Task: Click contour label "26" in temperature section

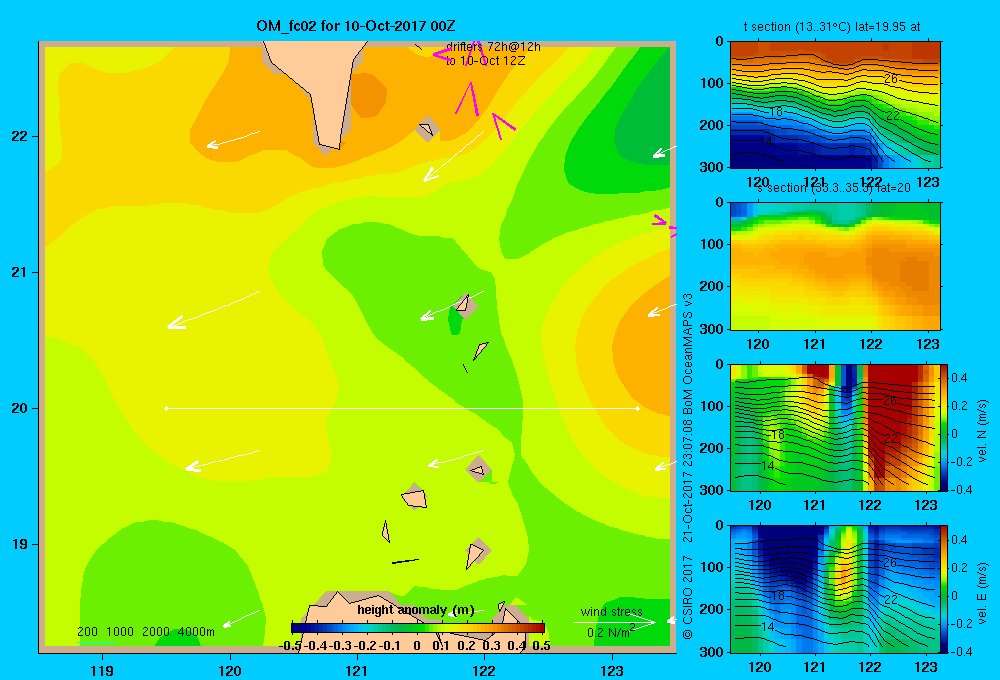Action: (891, 78)
